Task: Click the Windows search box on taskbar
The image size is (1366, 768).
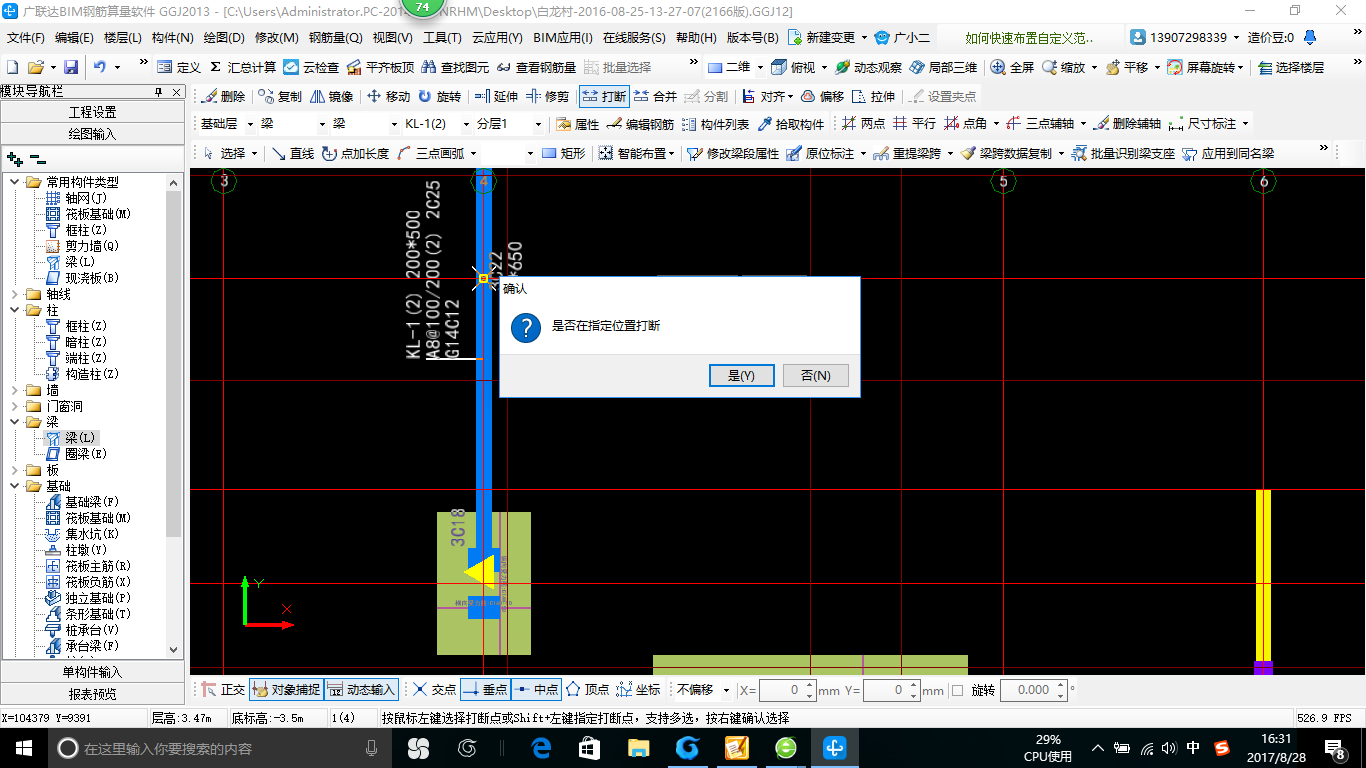Action: click(218, 748)
